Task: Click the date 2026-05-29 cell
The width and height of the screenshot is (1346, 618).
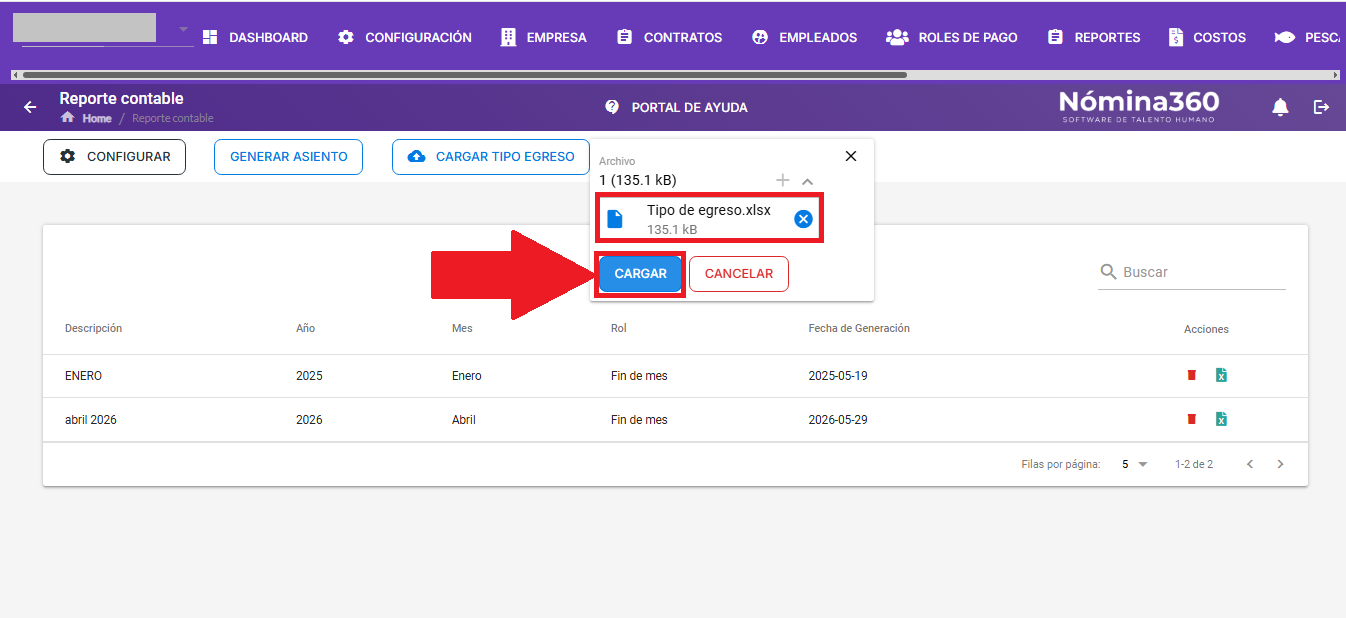Action: [838, 420]
